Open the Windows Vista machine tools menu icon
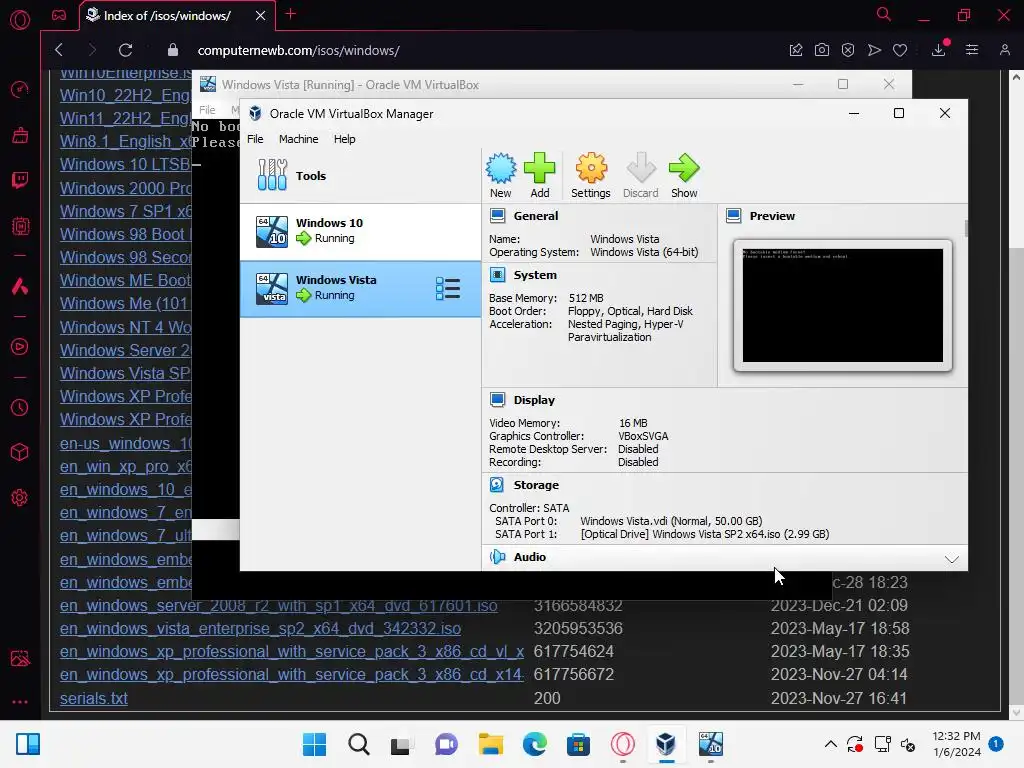Screen dimensions: 1024x768 coord(448,288)
